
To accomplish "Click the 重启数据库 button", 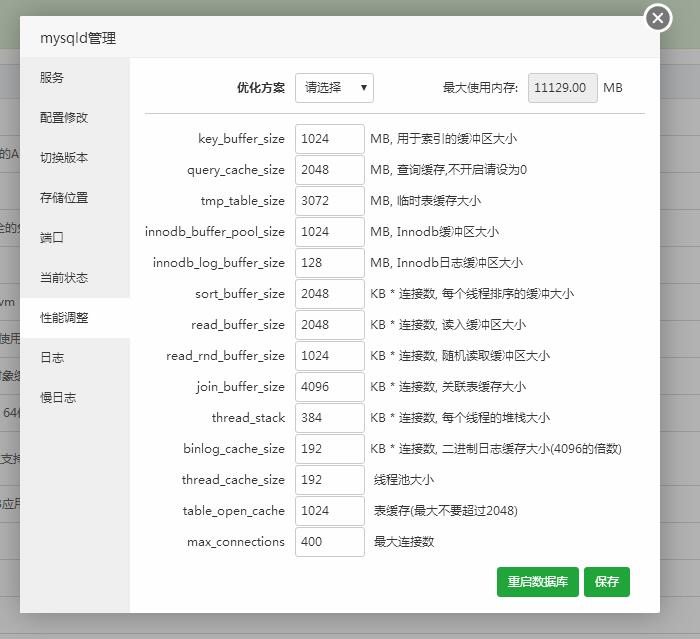I will point(537,581).
